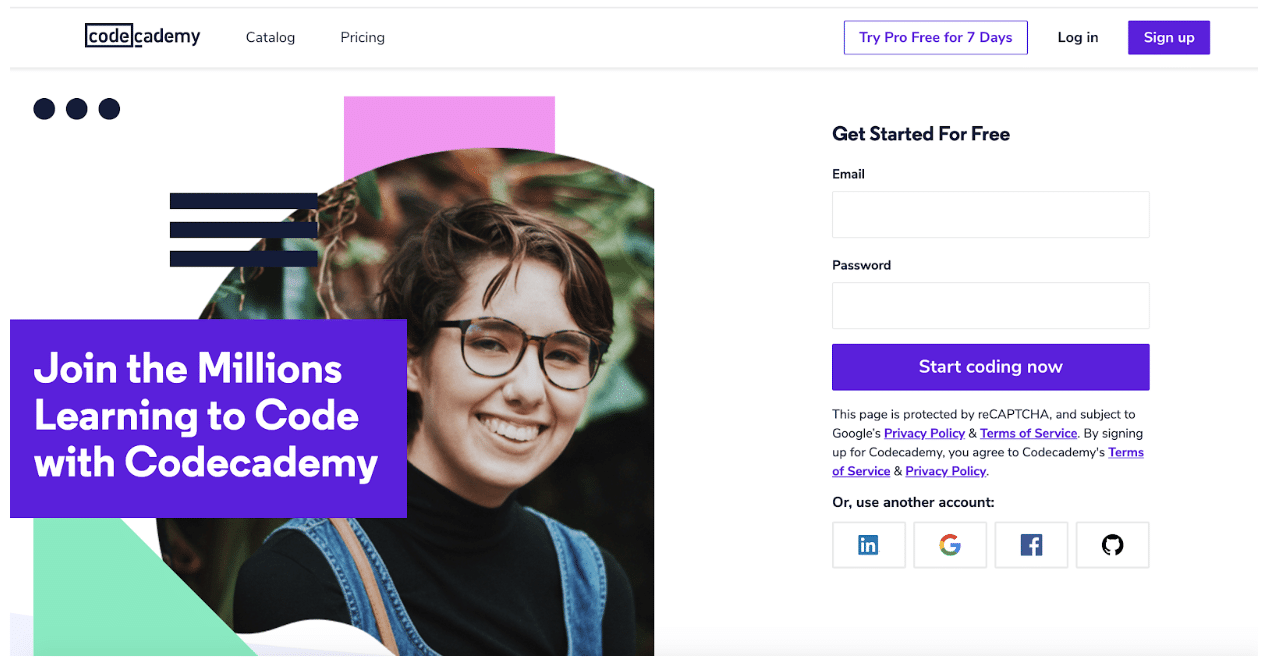Screen dimensions: 1266x658
Task: Click the first dark dot decoration
Action: pos(44,108)
